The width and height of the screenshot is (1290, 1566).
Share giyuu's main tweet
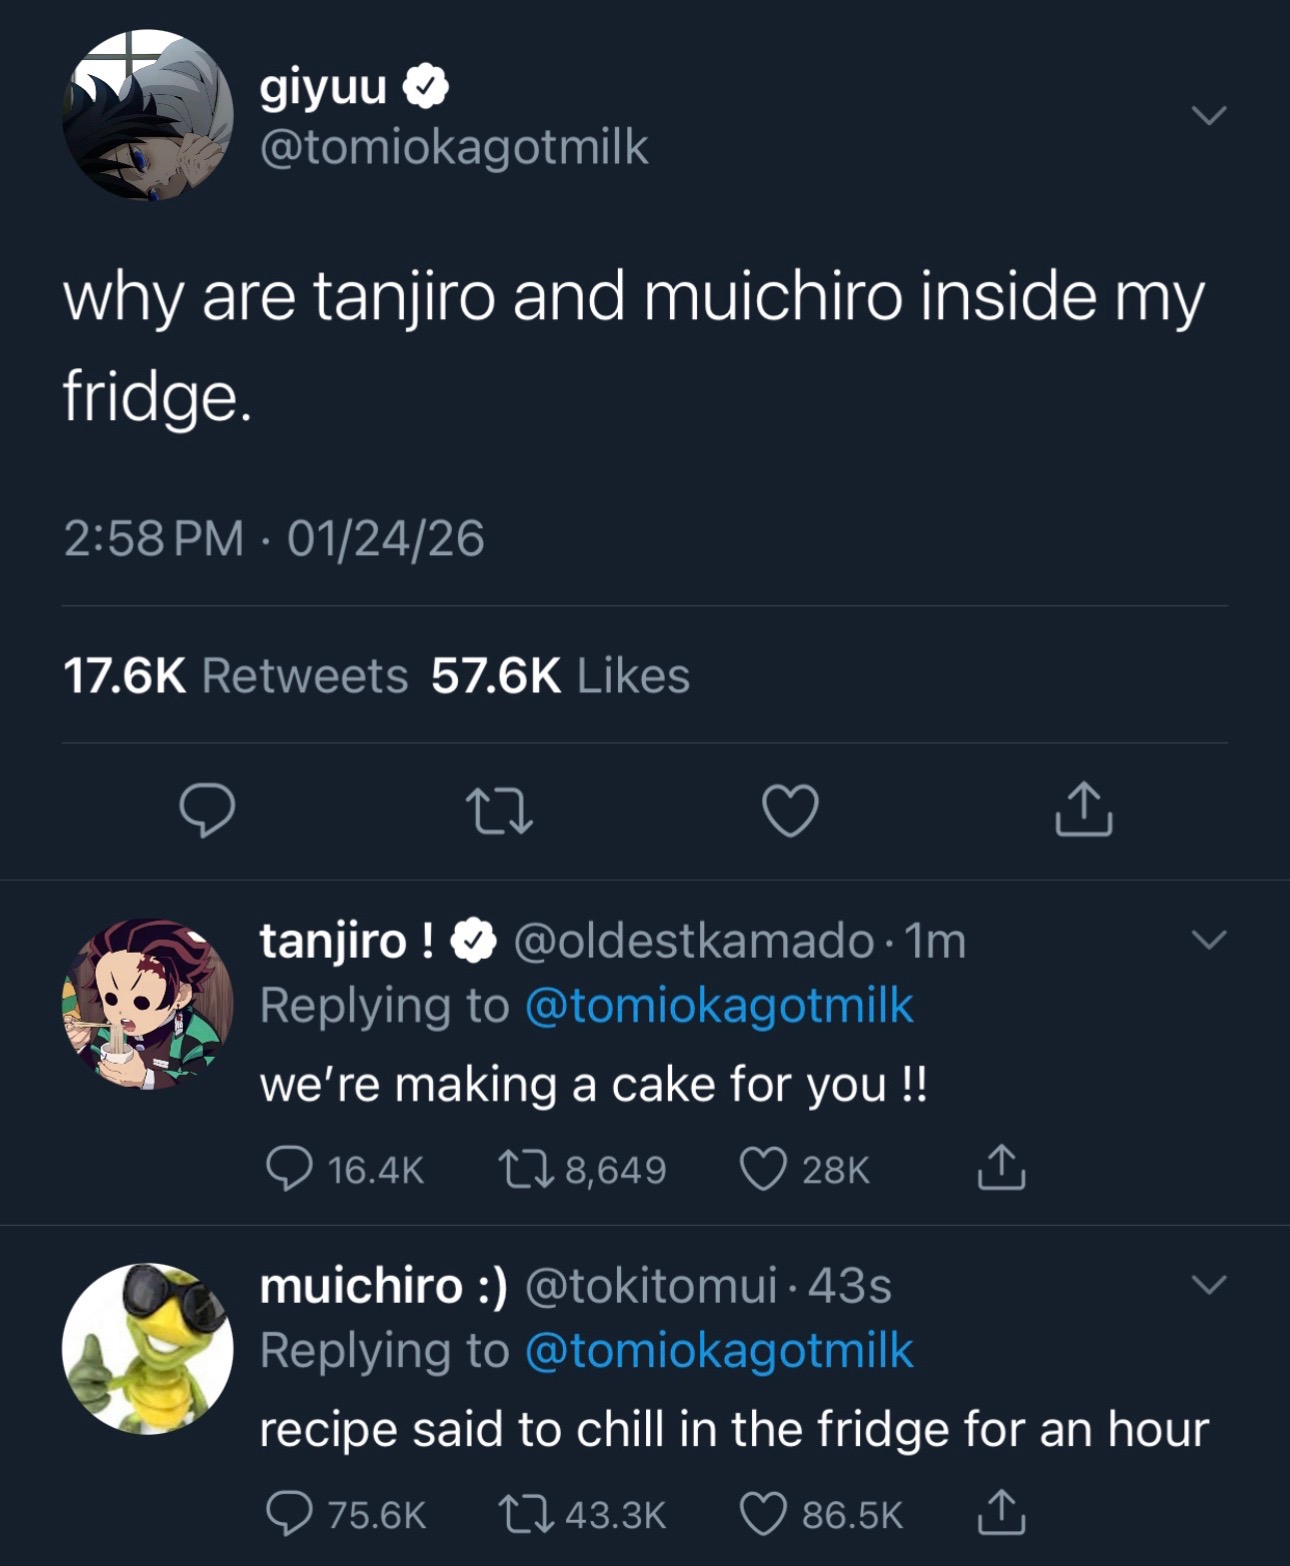(x=1083, y=810)
